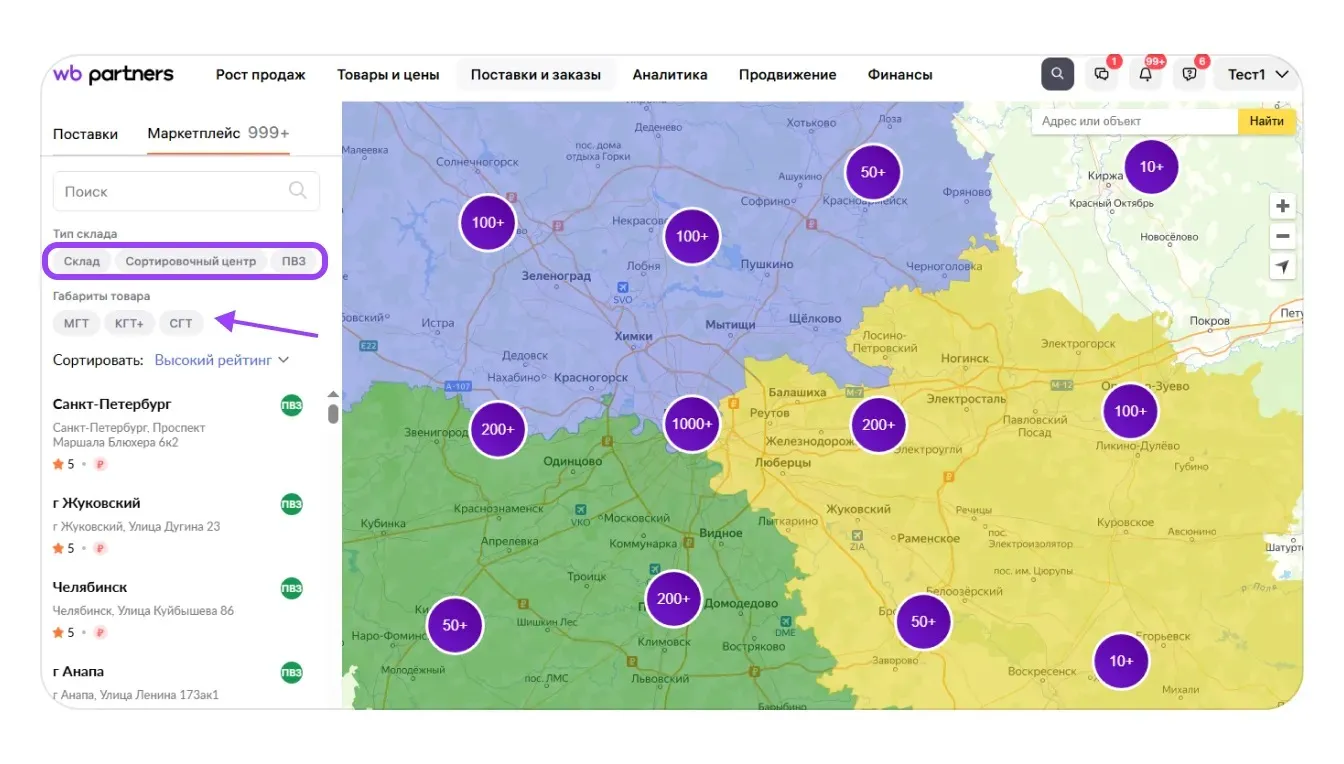Click the 1000+ cluster marker on map
The image size is (1344, 764).
pyautogui.click(x=691, y=424)
